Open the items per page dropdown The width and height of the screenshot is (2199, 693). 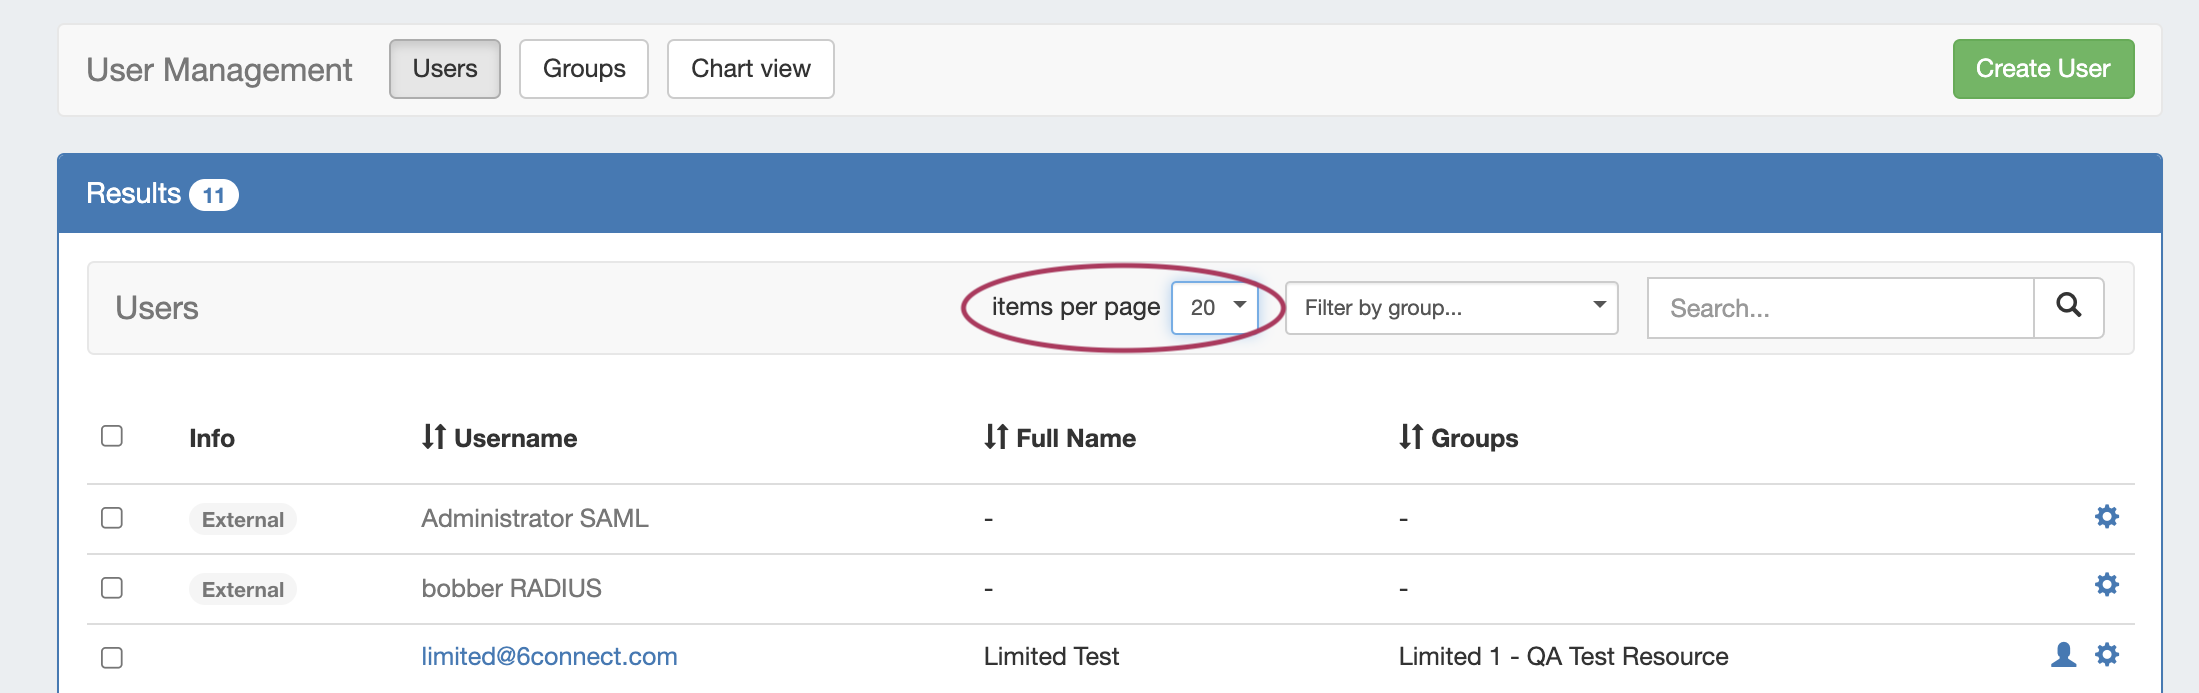tap(1215, 307)
